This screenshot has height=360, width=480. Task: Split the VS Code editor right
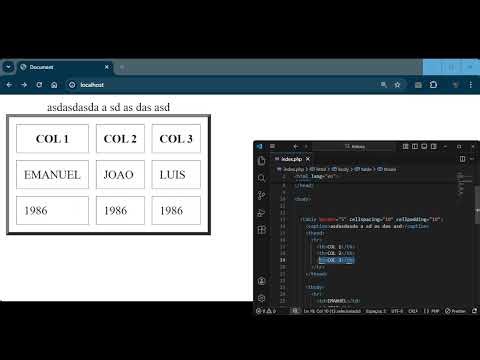[462, 159]
